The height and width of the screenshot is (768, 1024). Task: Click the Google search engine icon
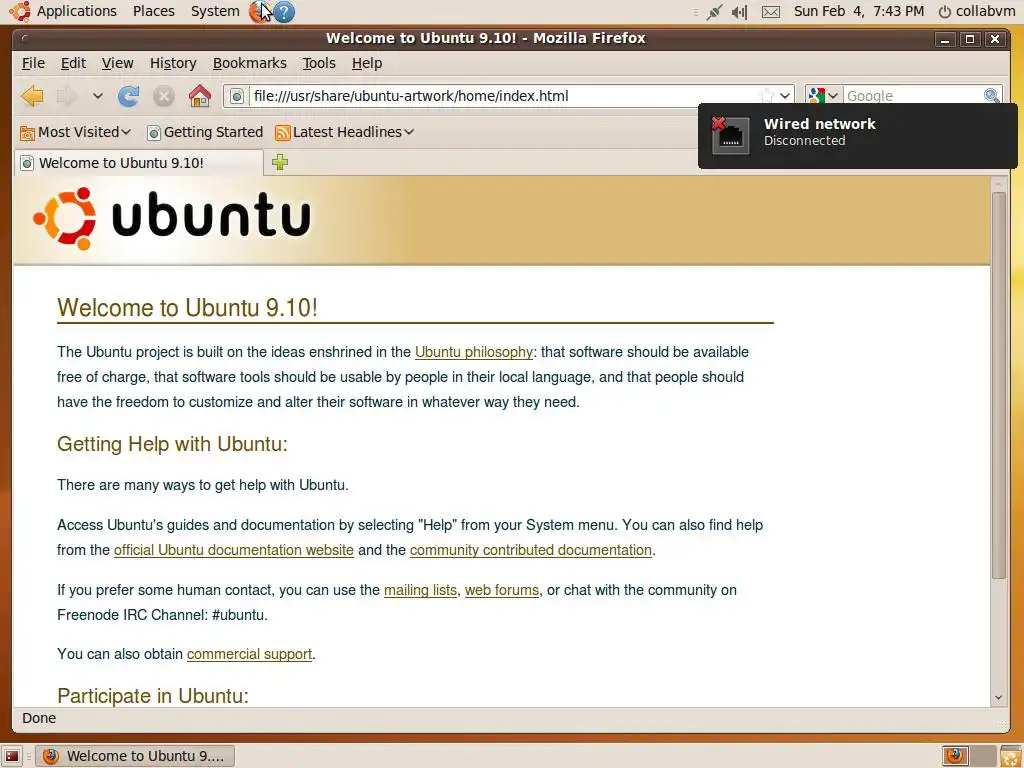click(x=816, y=96)
